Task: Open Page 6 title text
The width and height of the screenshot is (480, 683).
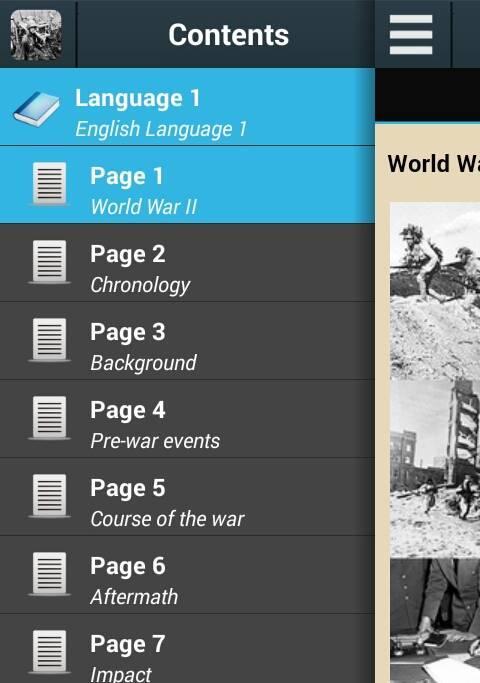Action: pyautogui.click(x=128, y=566)
